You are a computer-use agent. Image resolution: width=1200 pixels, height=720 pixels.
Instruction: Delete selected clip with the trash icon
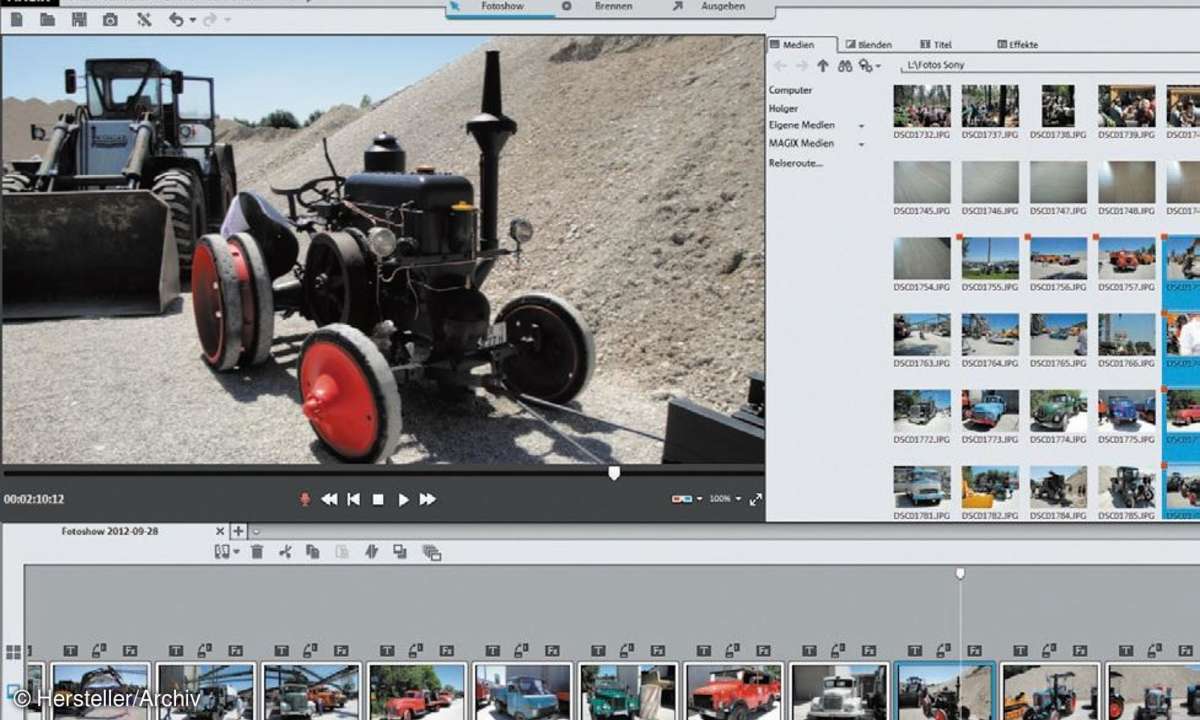pos(257,551)
